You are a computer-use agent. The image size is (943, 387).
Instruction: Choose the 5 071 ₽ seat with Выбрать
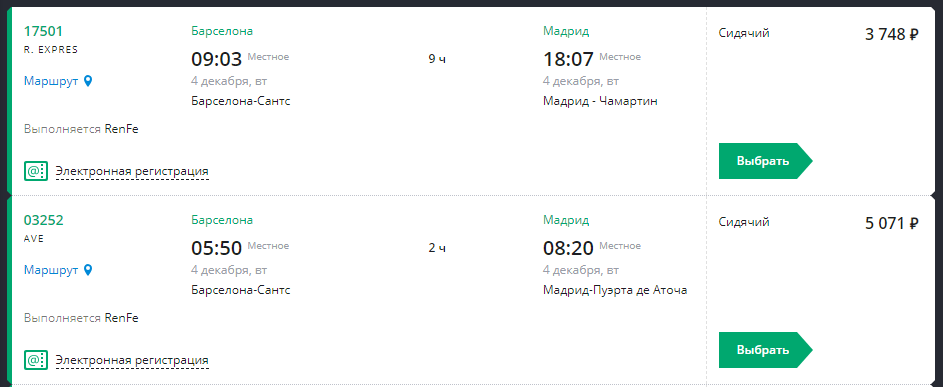pyautogui.click(x=765, y=350)
